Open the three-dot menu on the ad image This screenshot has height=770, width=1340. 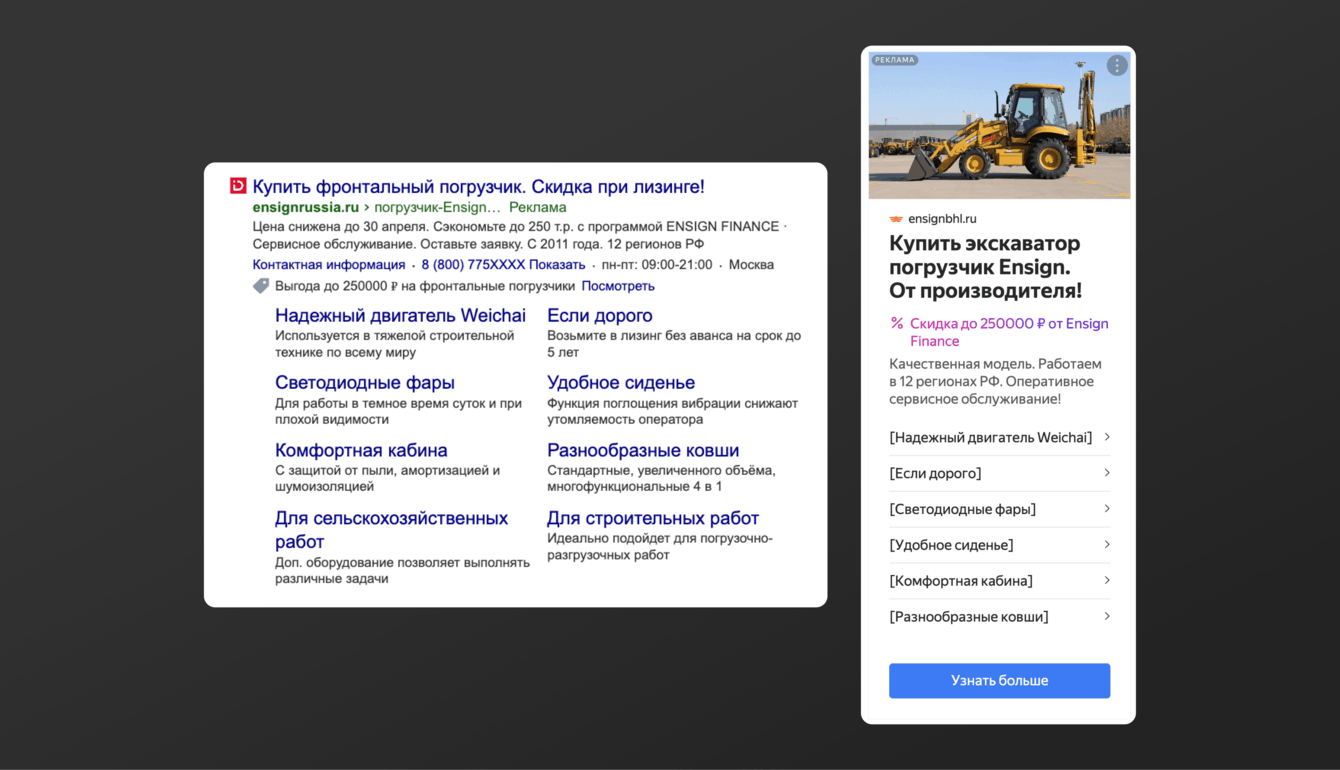click(1117, 65)
